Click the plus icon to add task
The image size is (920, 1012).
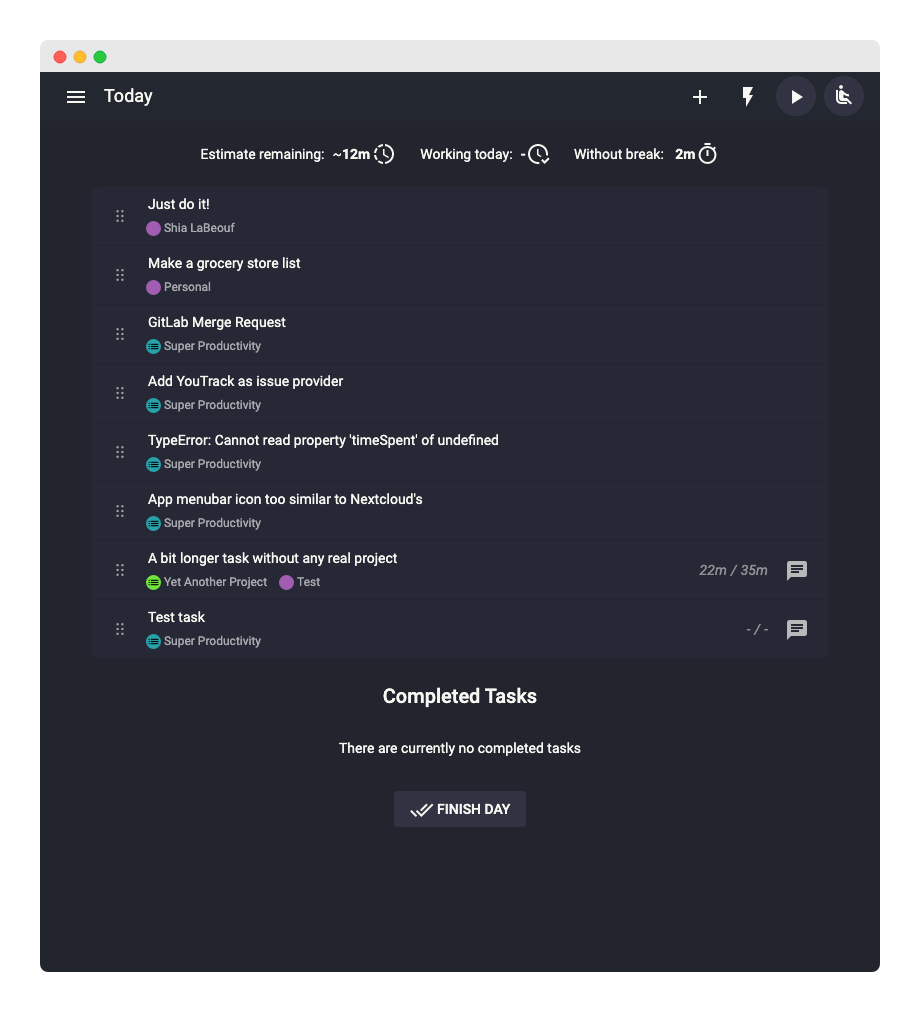tap(700, 97)
